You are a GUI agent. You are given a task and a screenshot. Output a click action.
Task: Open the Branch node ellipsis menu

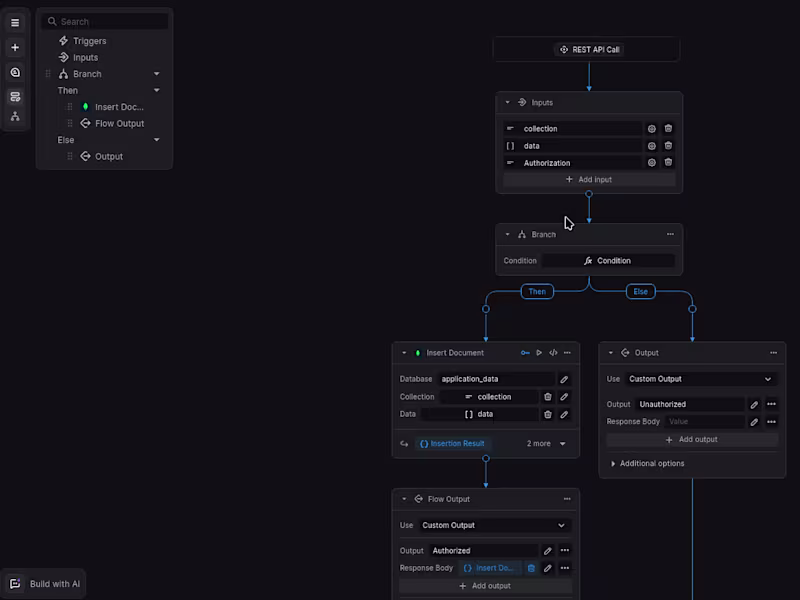(670, 234)
